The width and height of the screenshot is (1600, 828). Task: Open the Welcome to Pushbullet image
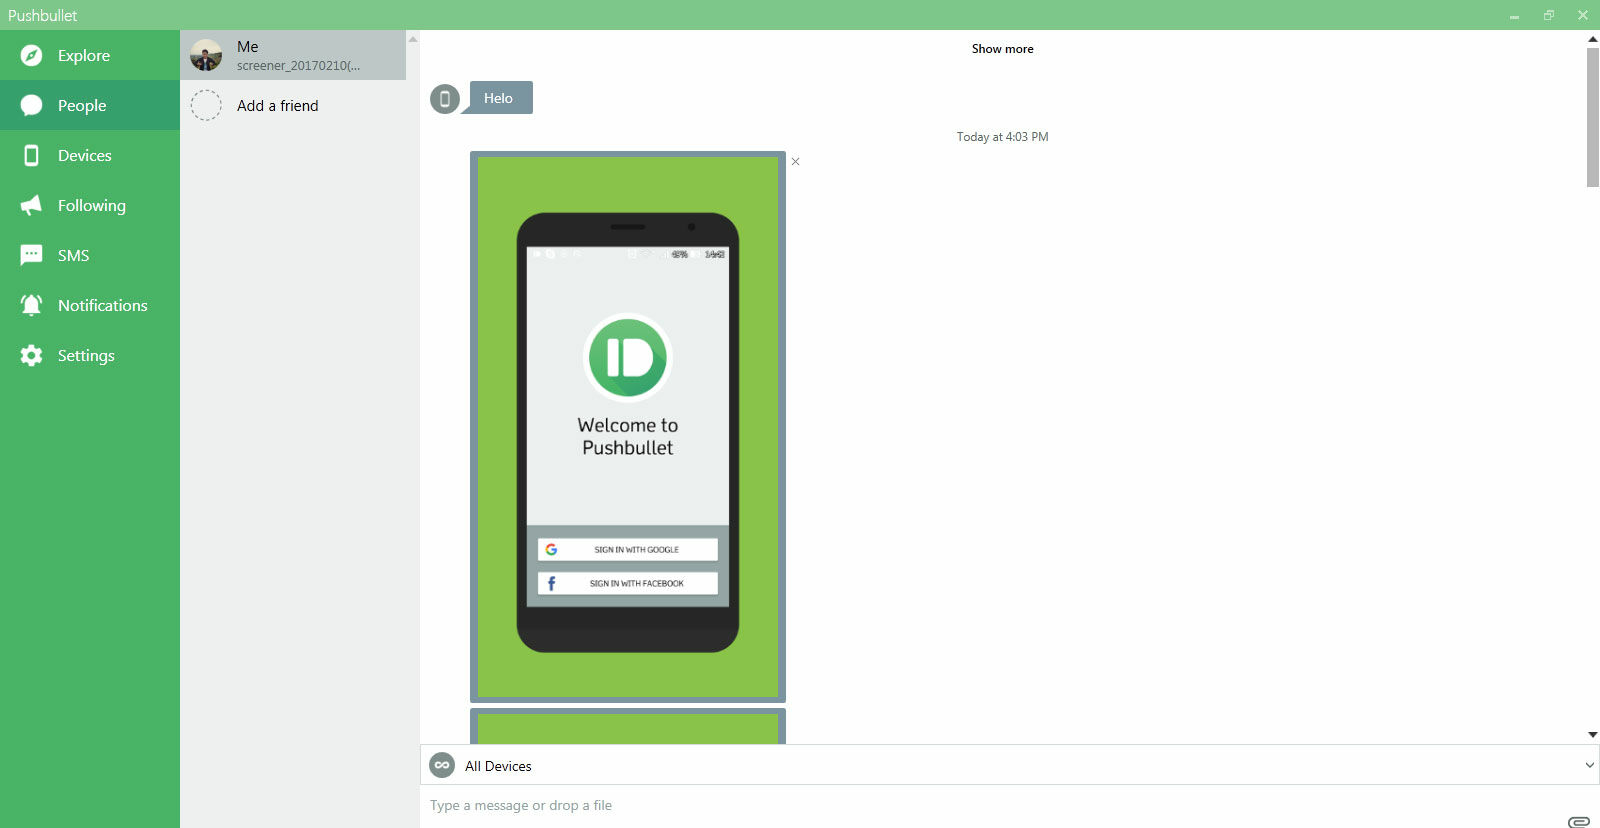tap(628, 427)
